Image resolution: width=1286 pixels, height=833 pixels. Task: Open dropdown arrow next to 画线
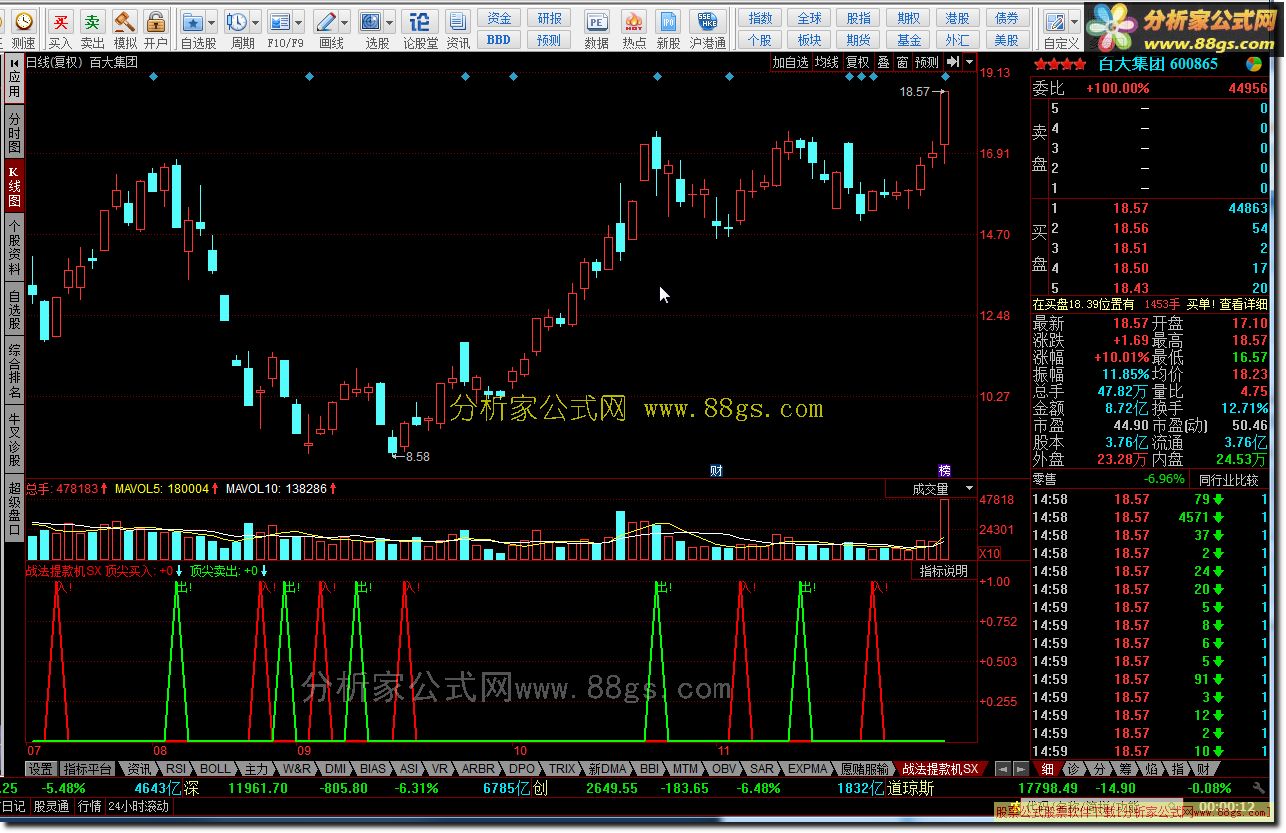coord(344,21)
